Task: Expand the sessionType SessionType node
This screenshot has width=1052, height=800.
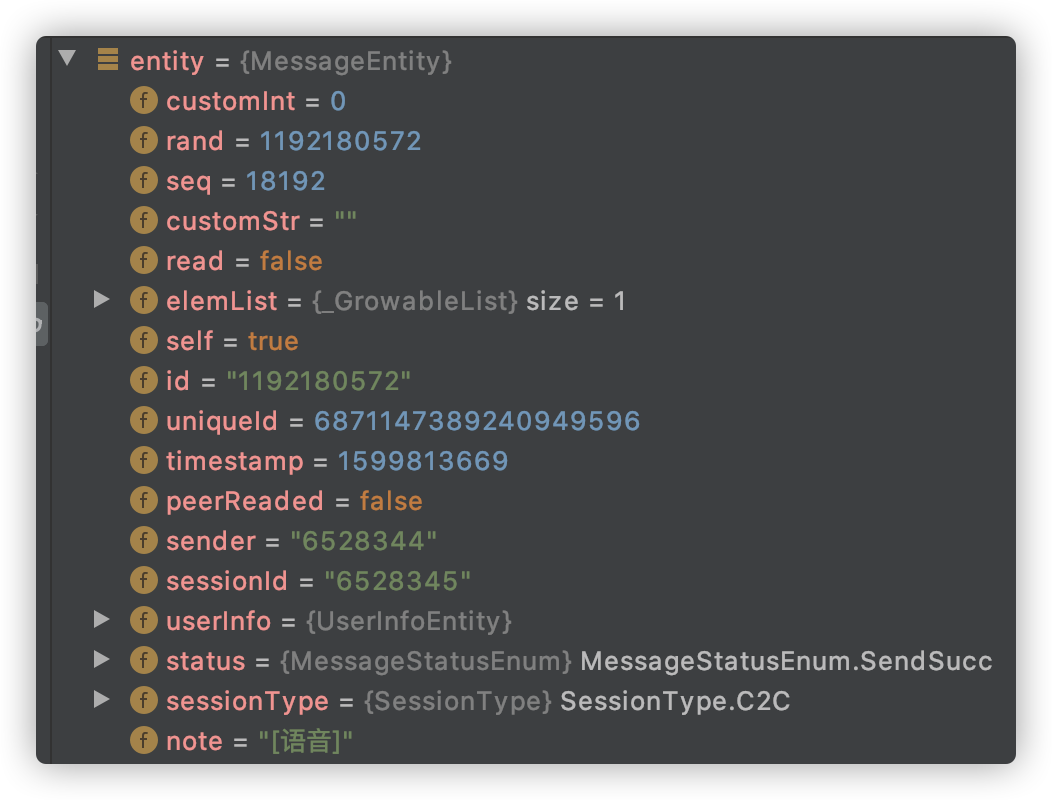Action: [x=102, y=700]
